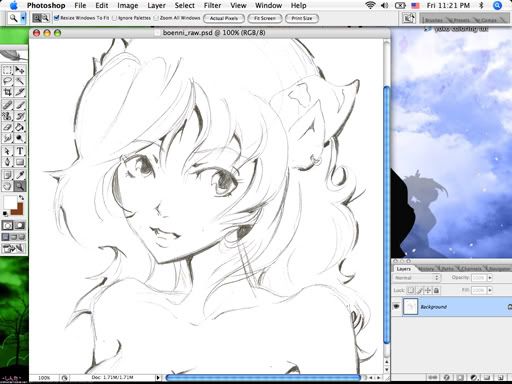Select the Type tool
The image size is (512, 384).
pos(20,151)
